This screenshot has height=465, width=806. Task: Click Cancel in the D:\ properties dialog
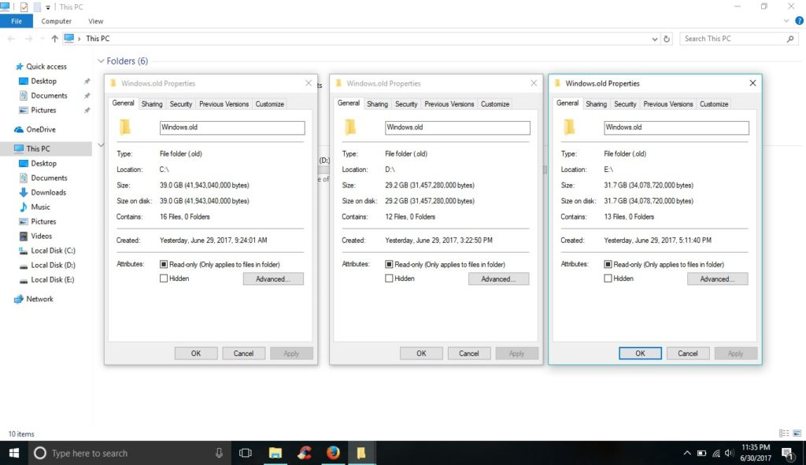click(469, 354)
